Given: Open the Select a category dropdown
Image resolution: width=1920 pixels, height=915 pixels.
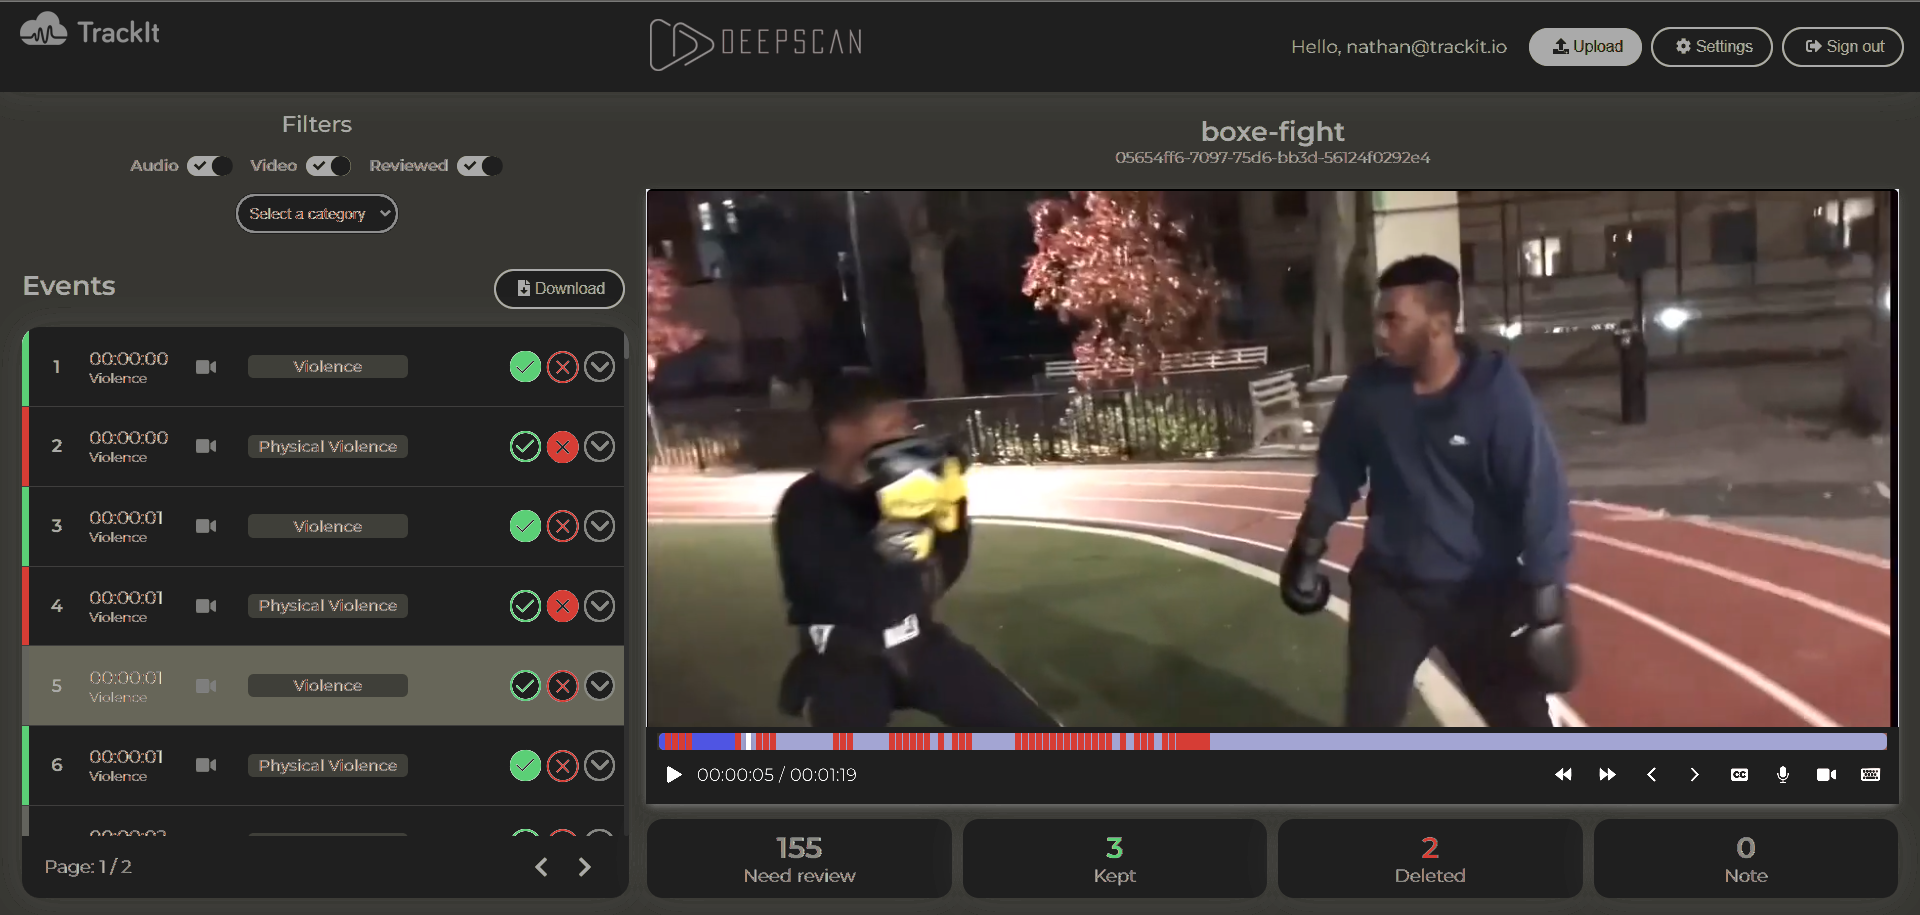Looking at the screenshot, I should point(316,214).
